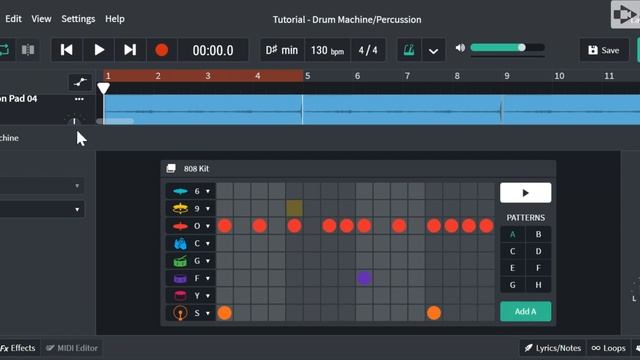The image size is (640, 360).
Task: Expand the row F sound dropdown
Action: click(208, 278)
